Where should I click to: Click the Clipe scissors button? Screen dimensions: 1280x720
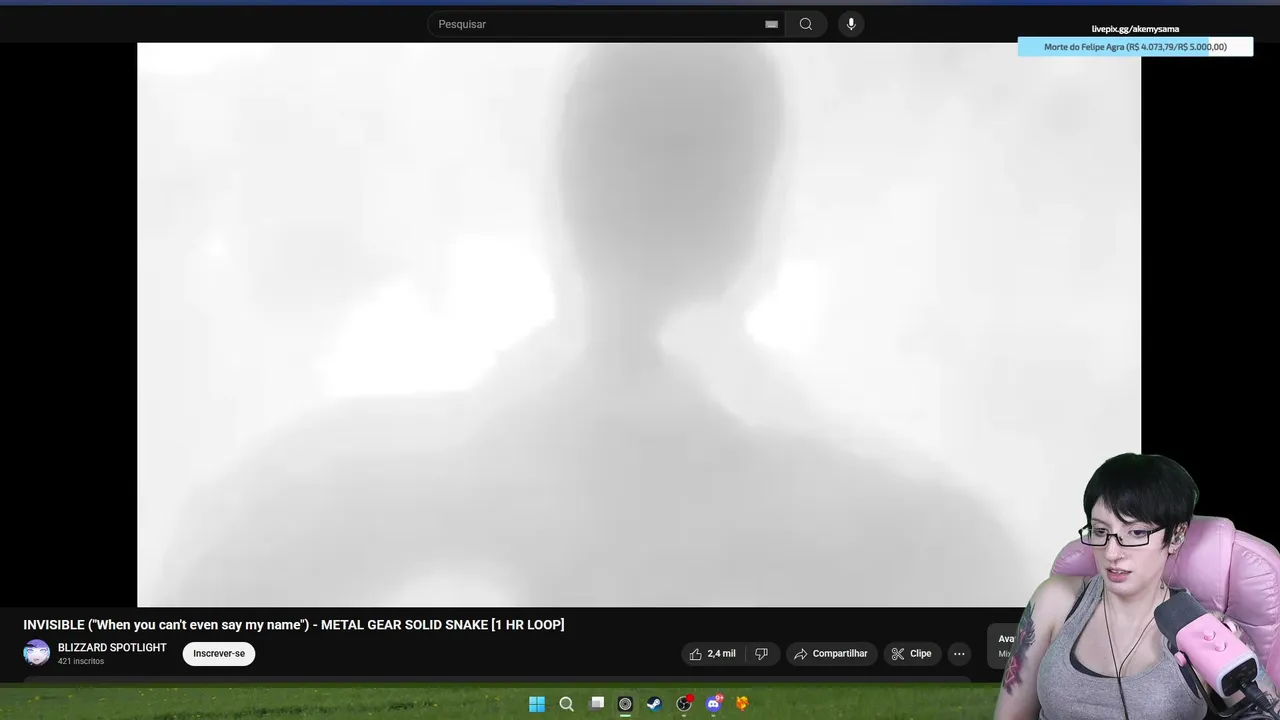pyautogui.click(x=912, y=654)
